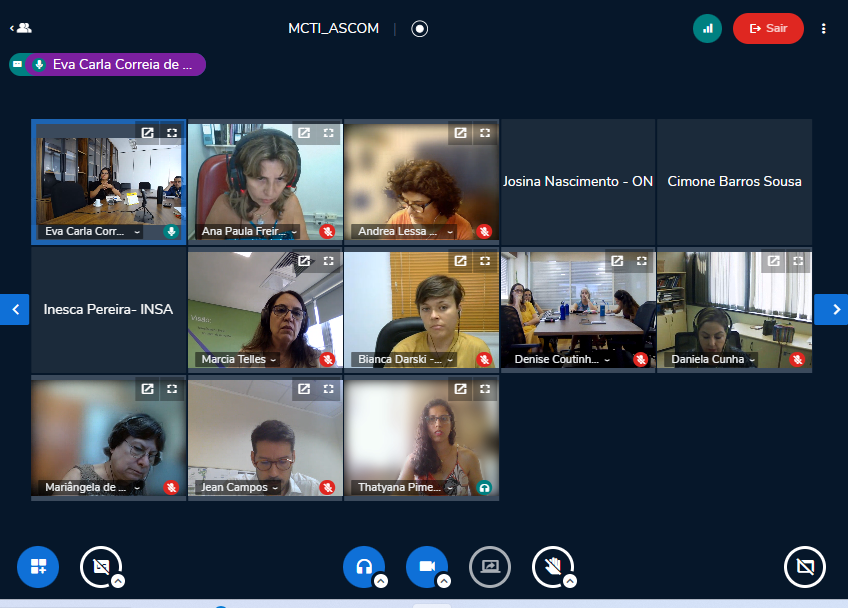Go to the next page of webcams

830,310
